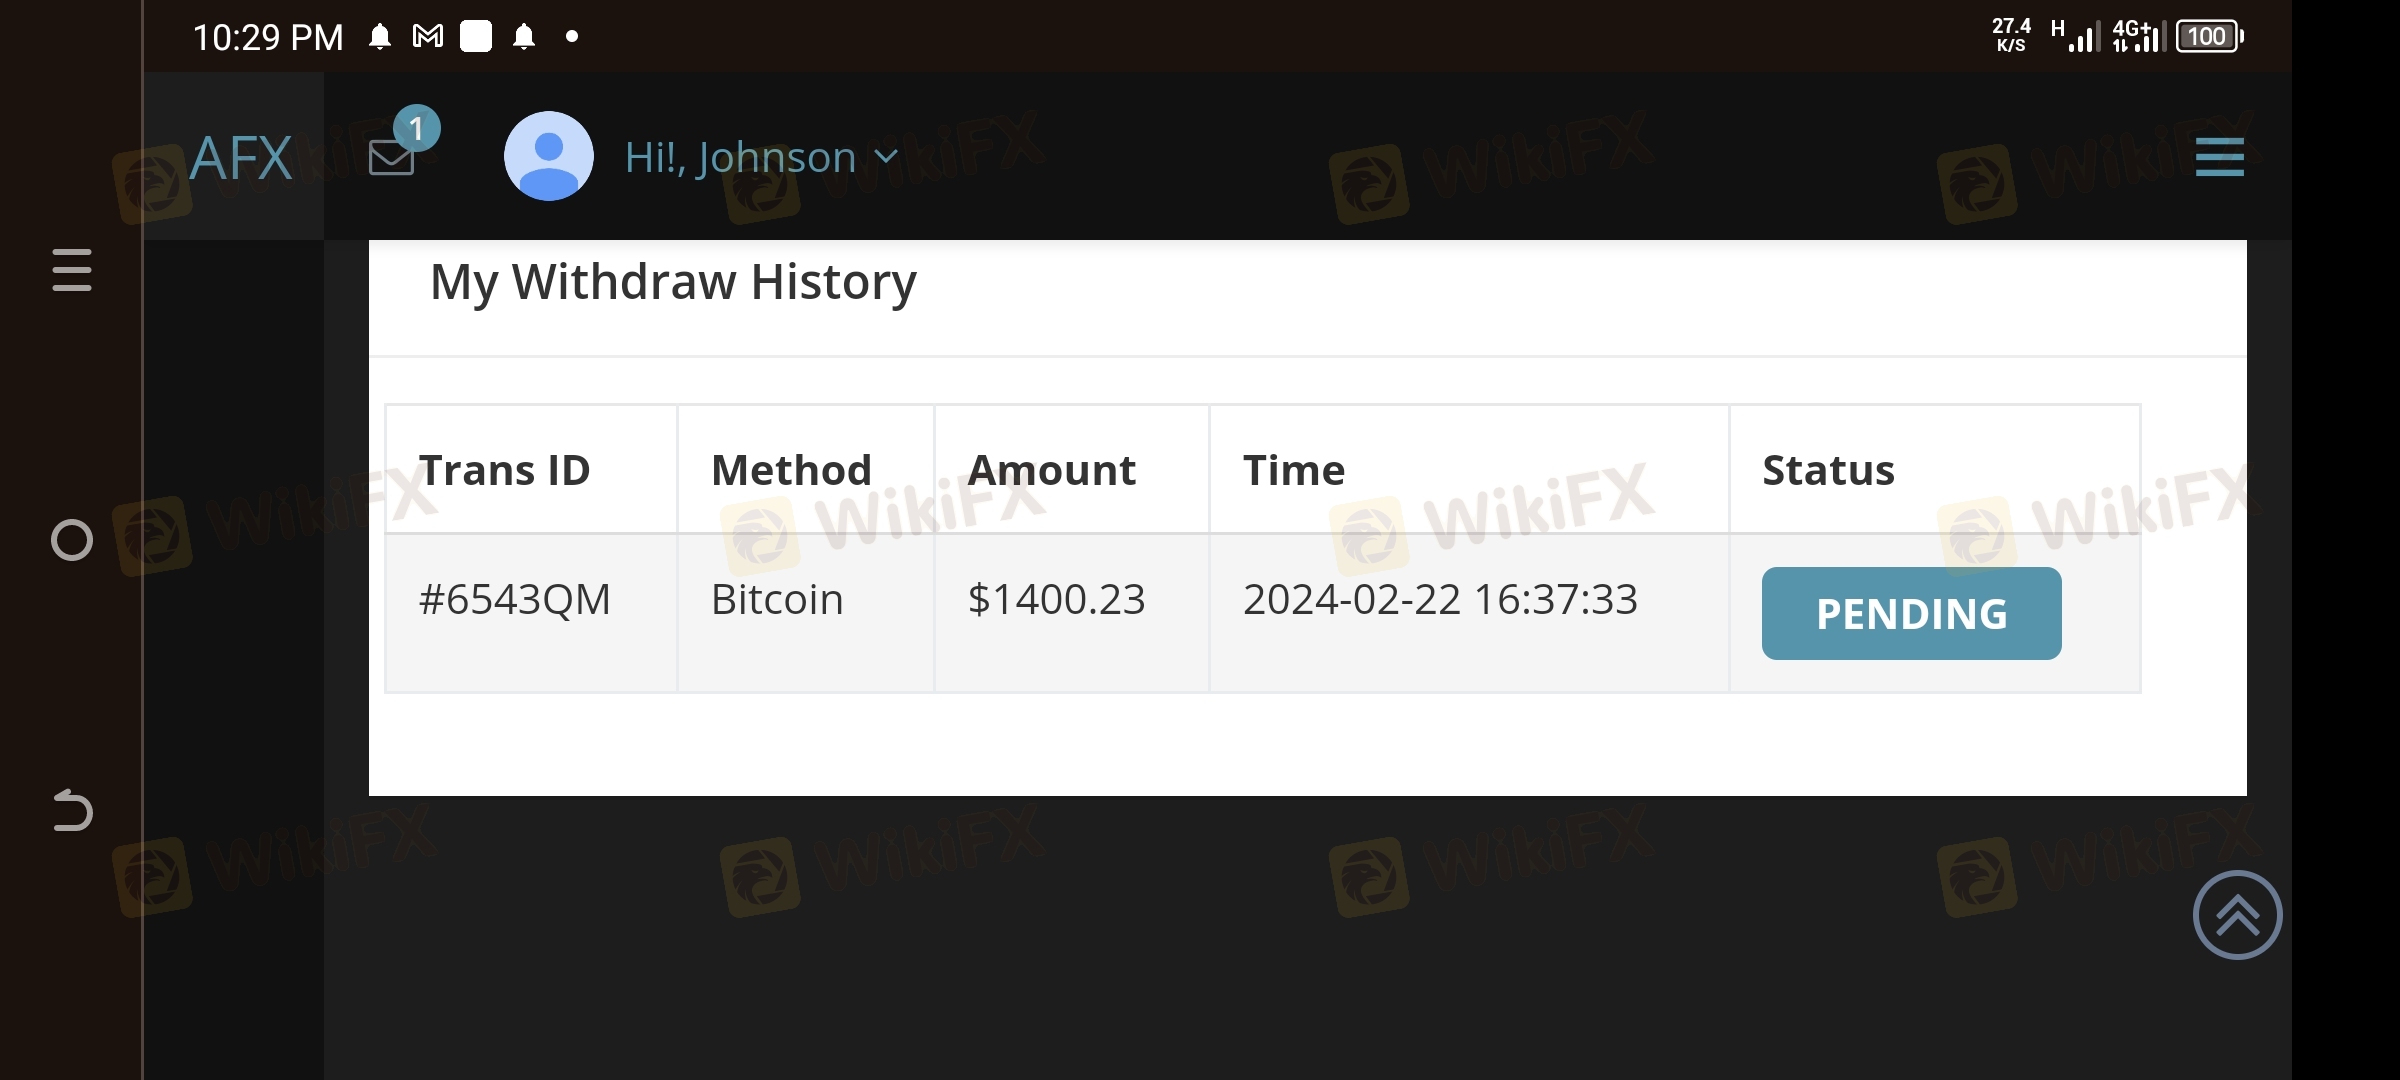The width and height of the screenshot is (2400, 1080).
Task: Expand the Hi!, Johnson account dropdown
Action: coord(761,158)
